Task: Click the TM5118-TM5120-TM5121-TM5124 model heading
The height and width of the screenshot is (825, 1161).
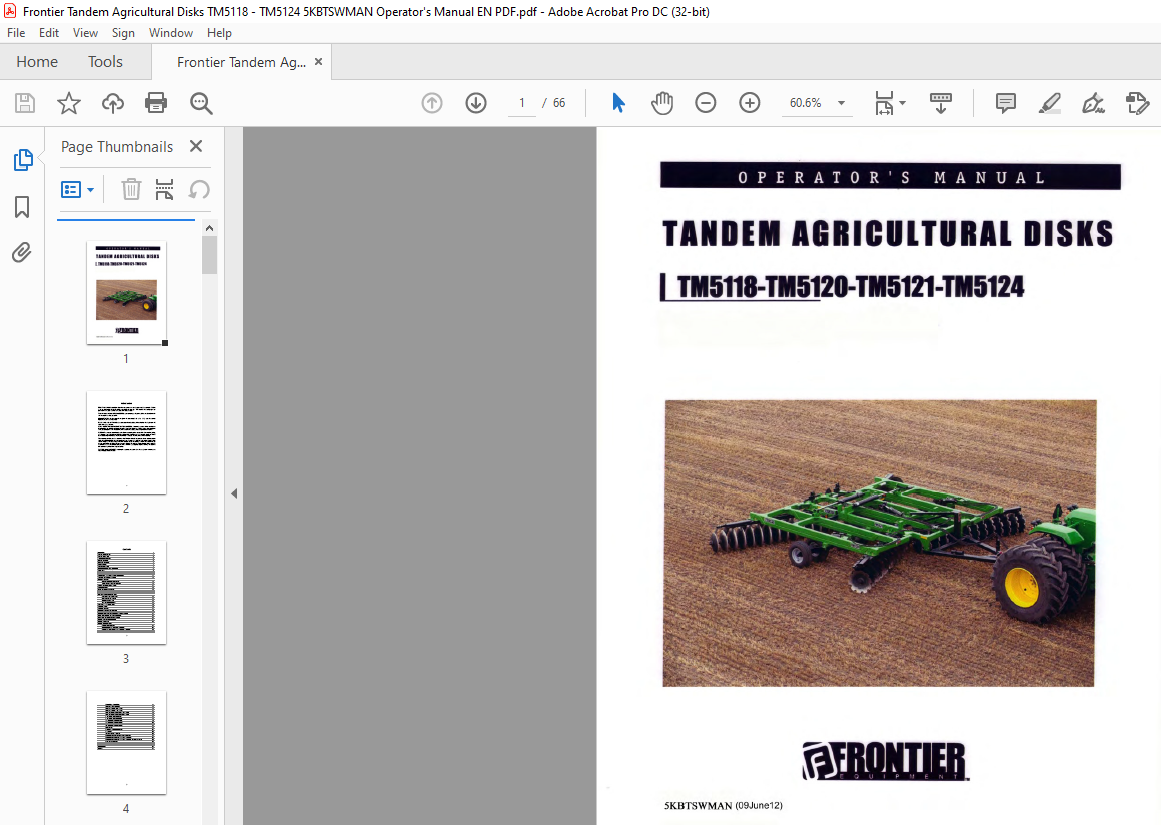Action: tap(850, 287)
